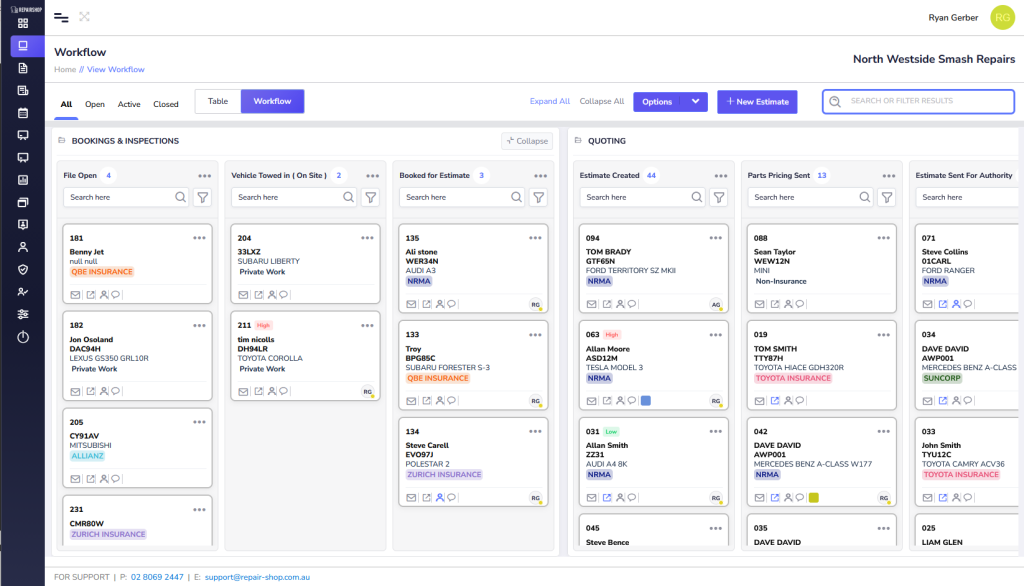The height and width of the screenshot is (586, 1024).
Task: Click Search here field in Estimate Sent For Authority
Action: pyautogui.click(x=968, y=197)
